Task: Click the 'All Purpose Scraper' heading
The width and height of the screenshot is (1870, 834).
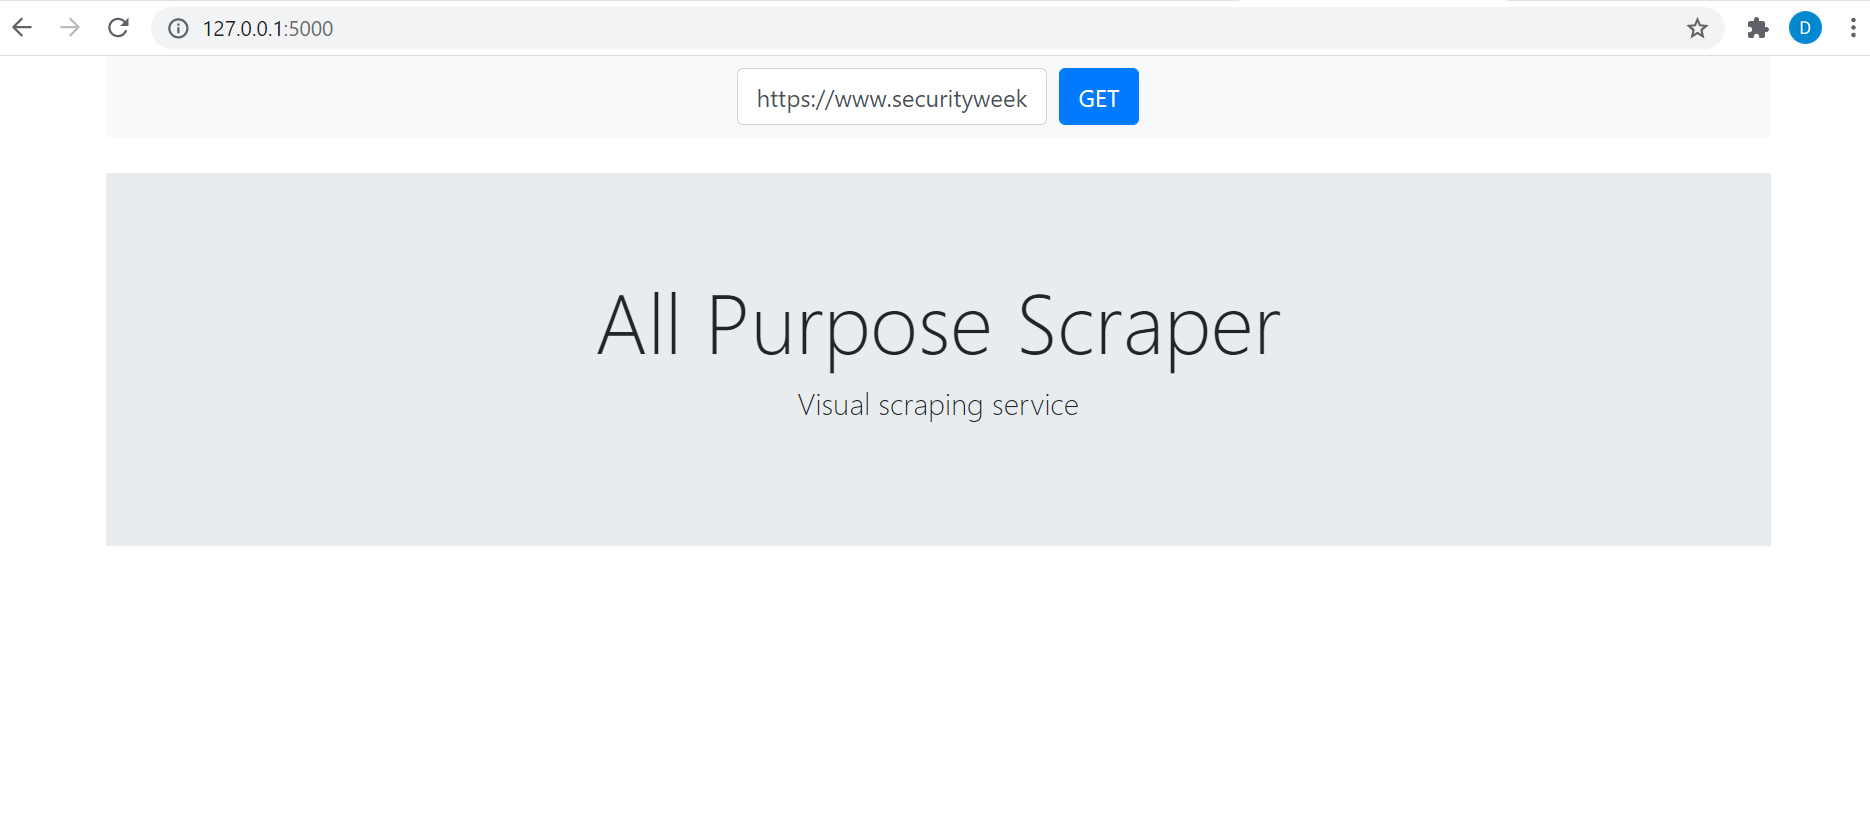Action: tap(938, 326)
